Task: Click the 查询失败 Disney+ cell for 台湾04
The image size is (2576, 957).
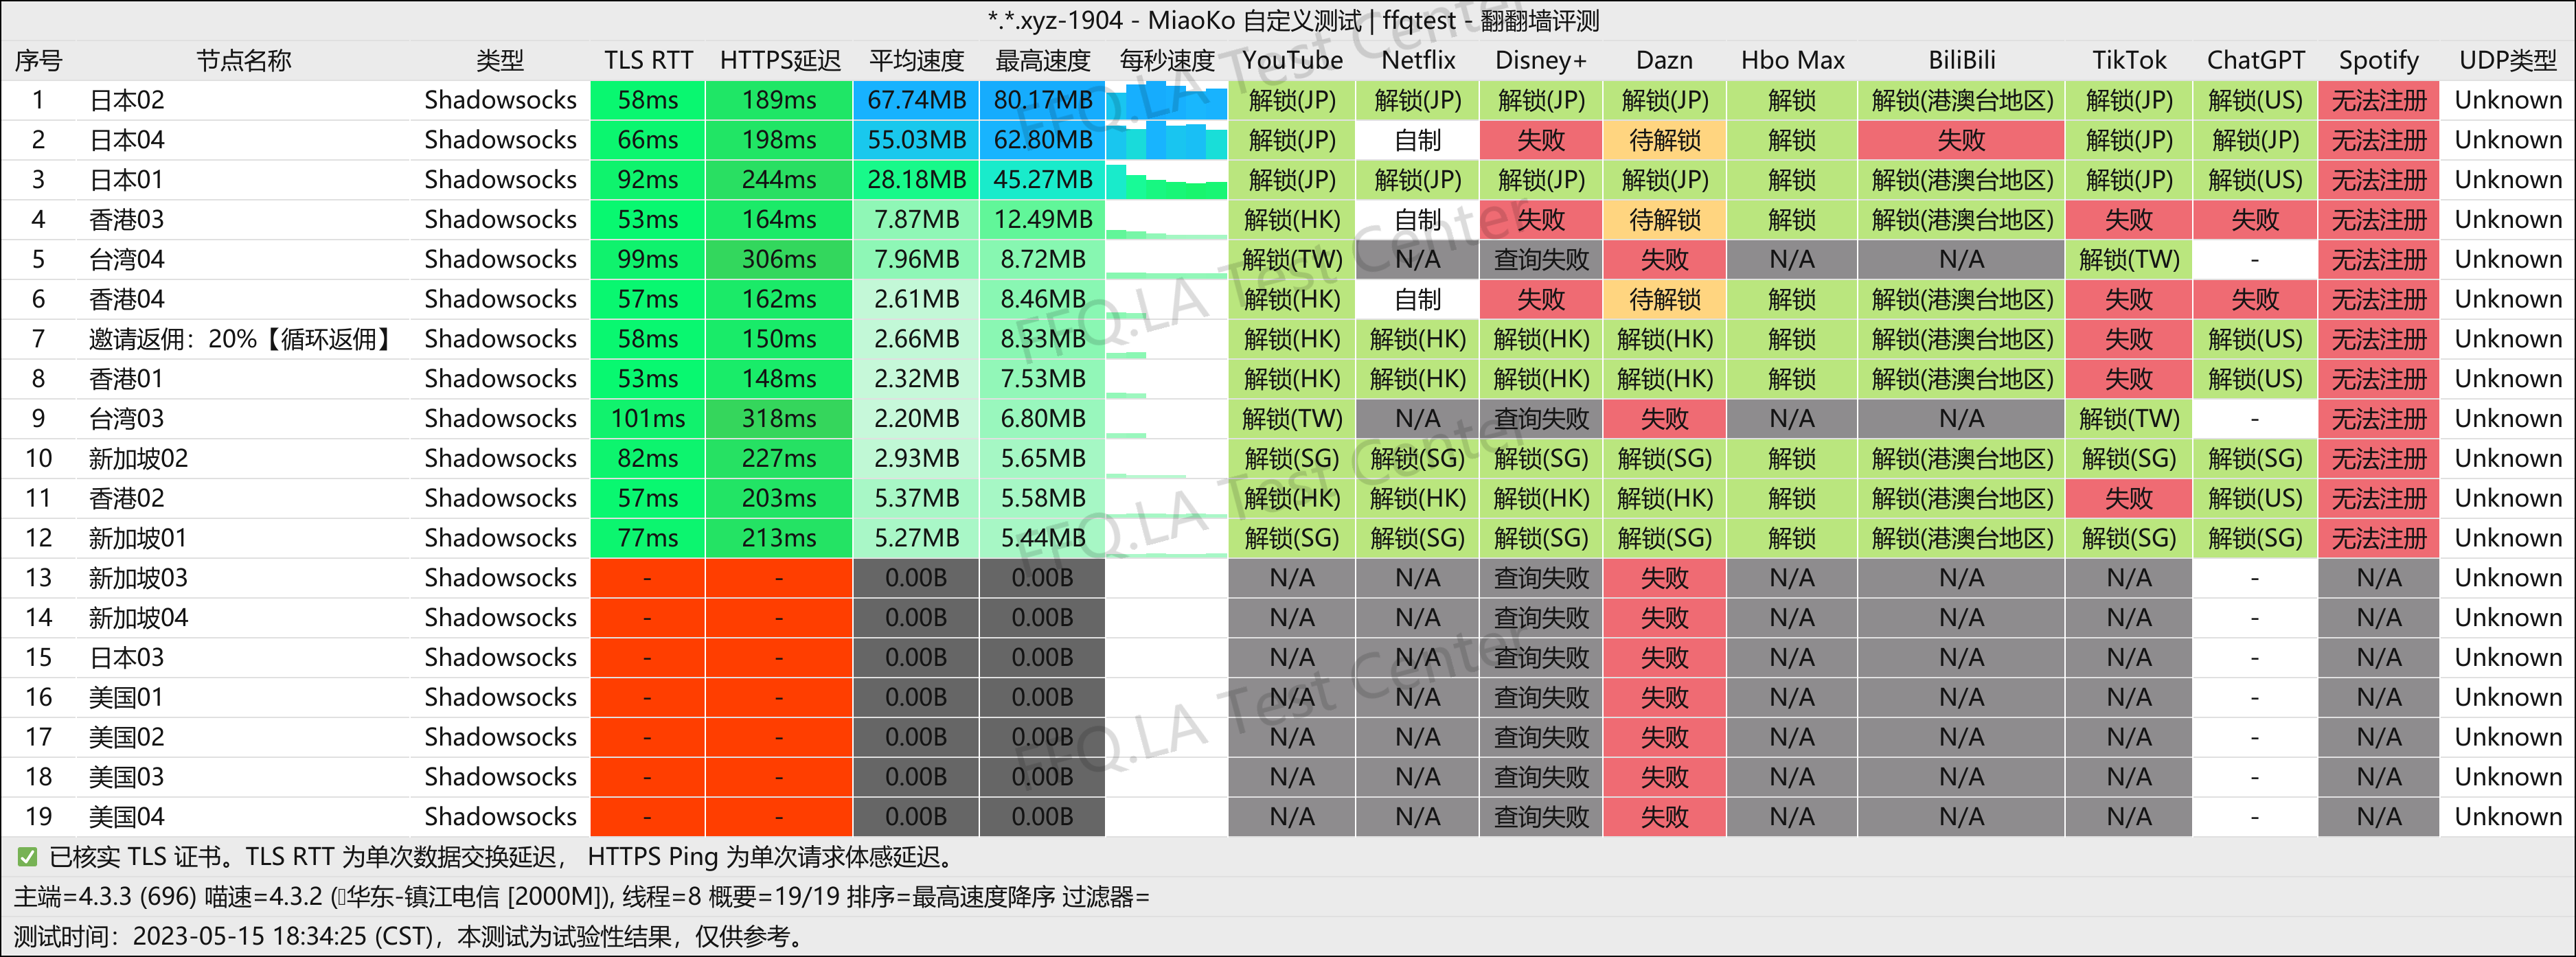Action: point(1541,259)
